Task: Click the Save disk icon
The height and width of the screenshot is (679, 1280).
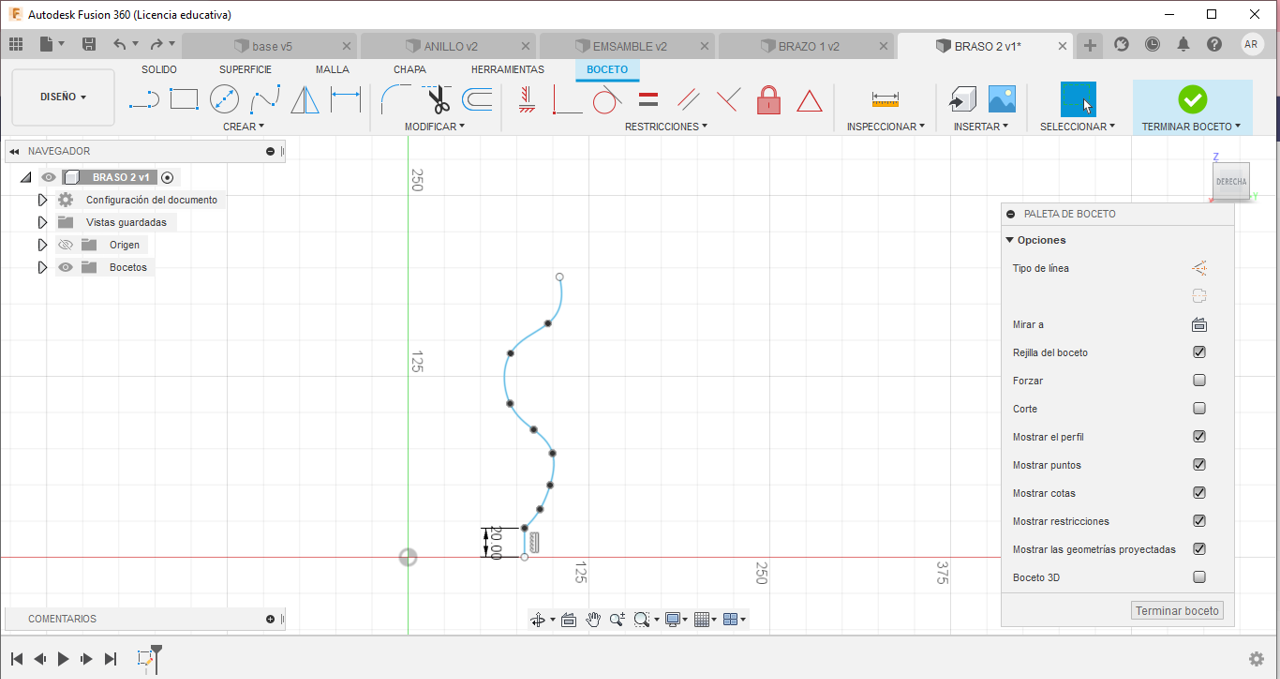Action: 89,44
